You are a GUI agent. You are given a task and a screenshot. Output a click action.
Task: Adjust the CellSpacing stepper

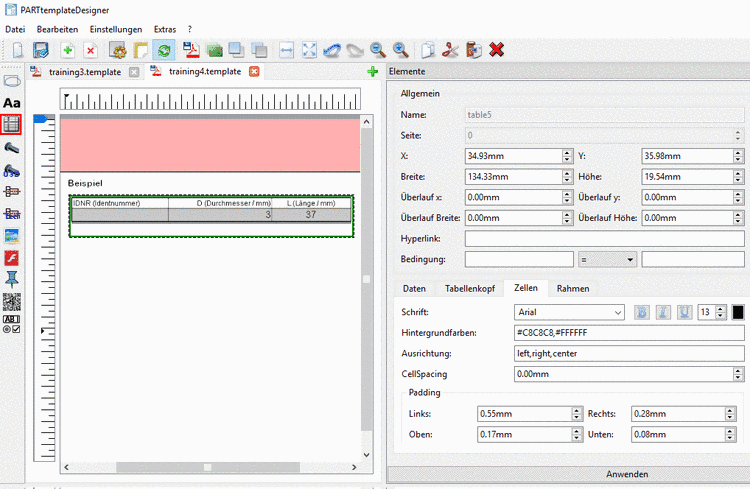click(x=738, y=374)
